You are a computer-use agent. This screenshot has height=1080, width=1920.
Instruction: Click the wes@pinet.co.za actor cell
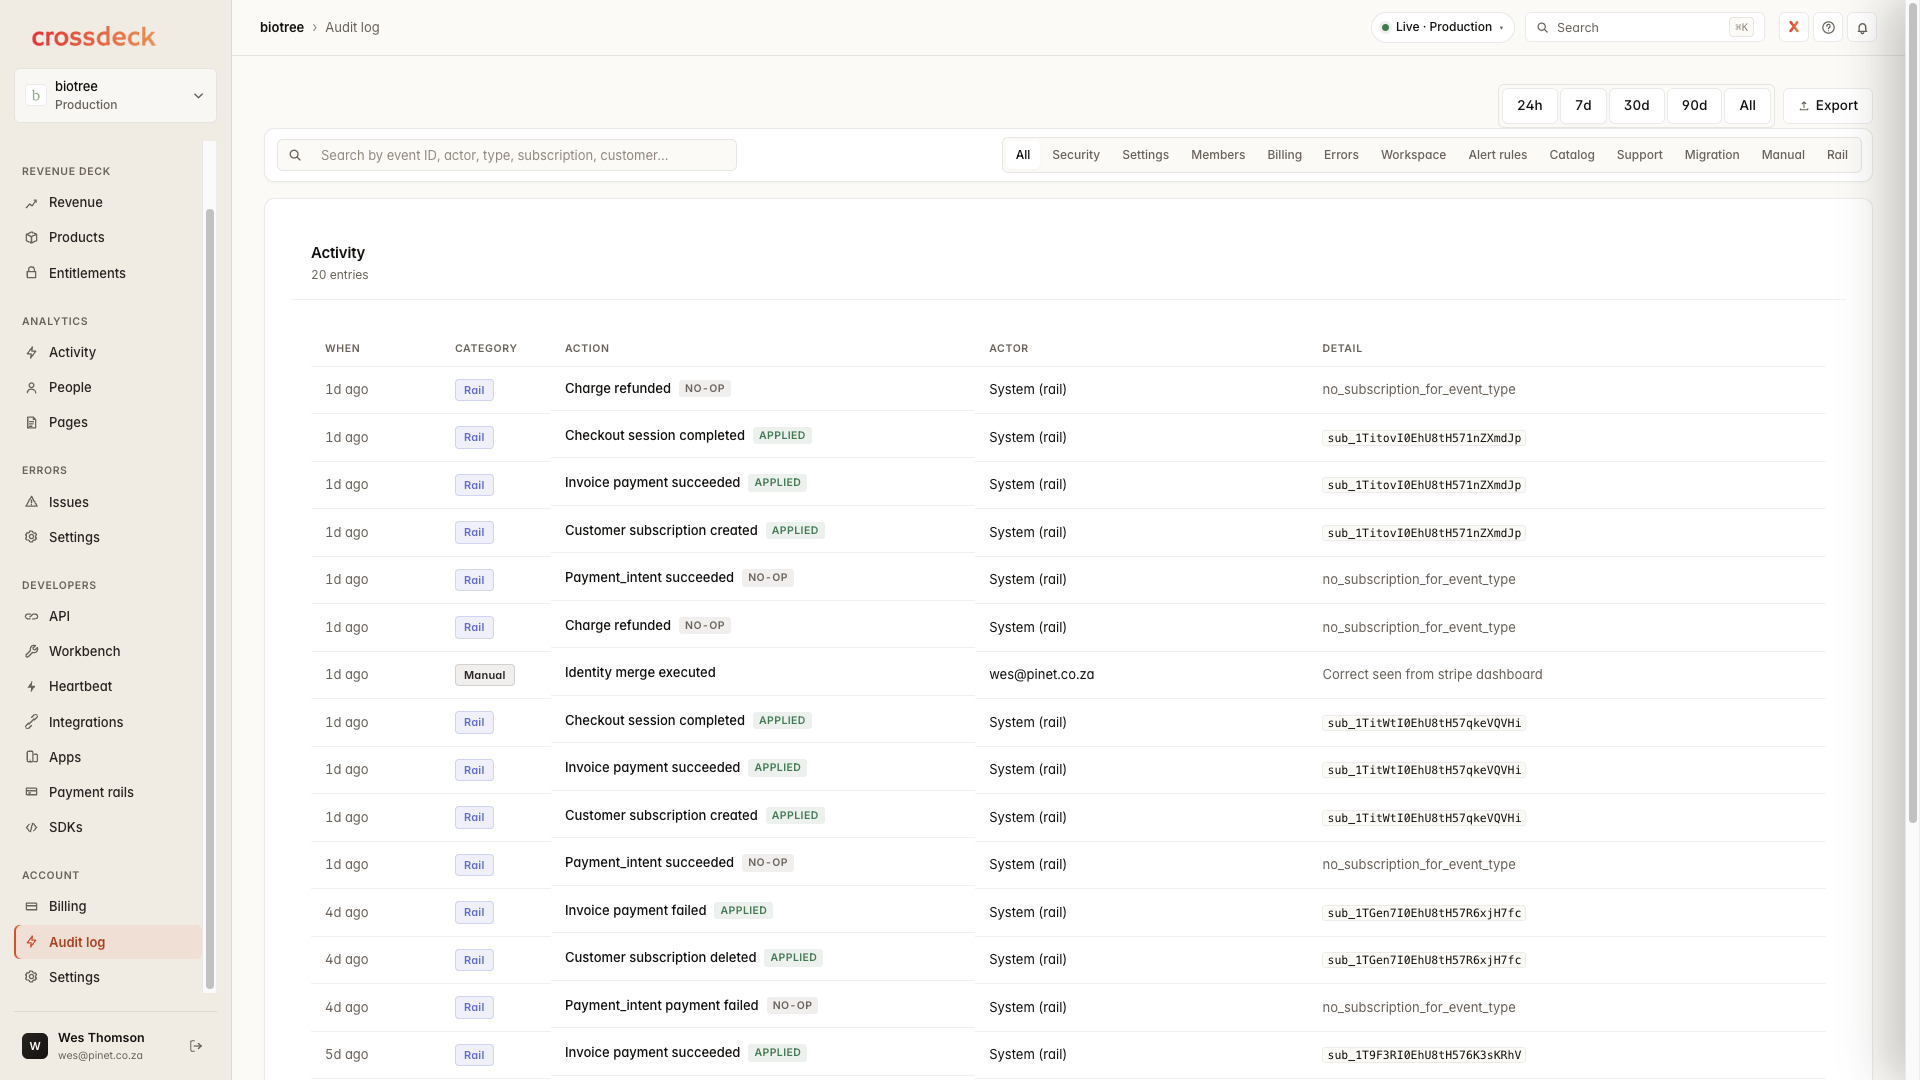(x=1041, y=675)
